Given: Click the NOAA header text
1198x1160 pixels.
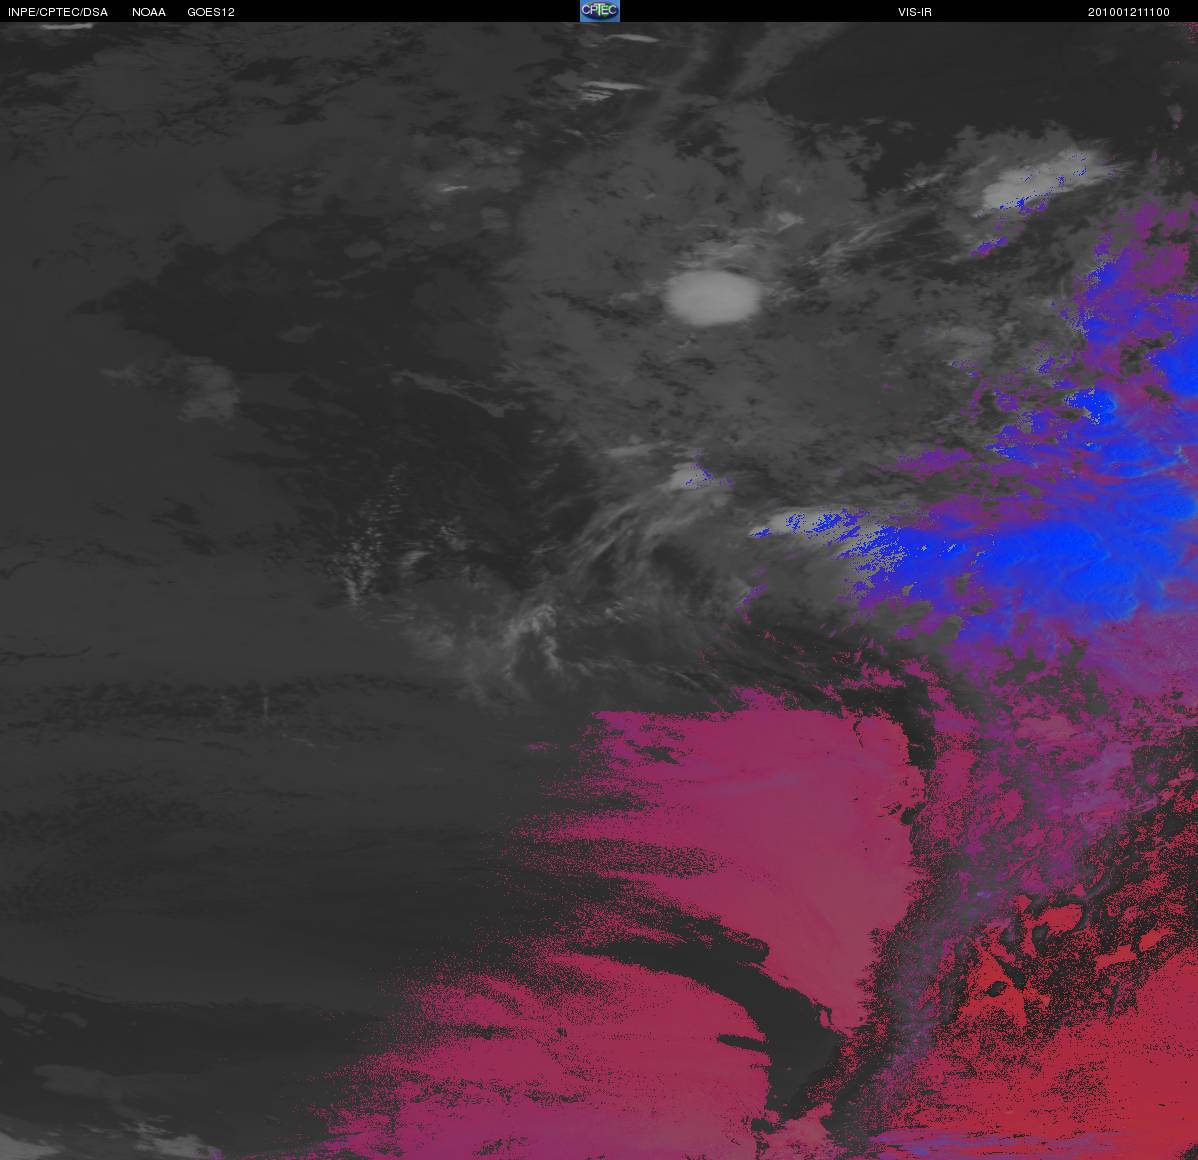Looking at the screenshot, I should (149, 12).
